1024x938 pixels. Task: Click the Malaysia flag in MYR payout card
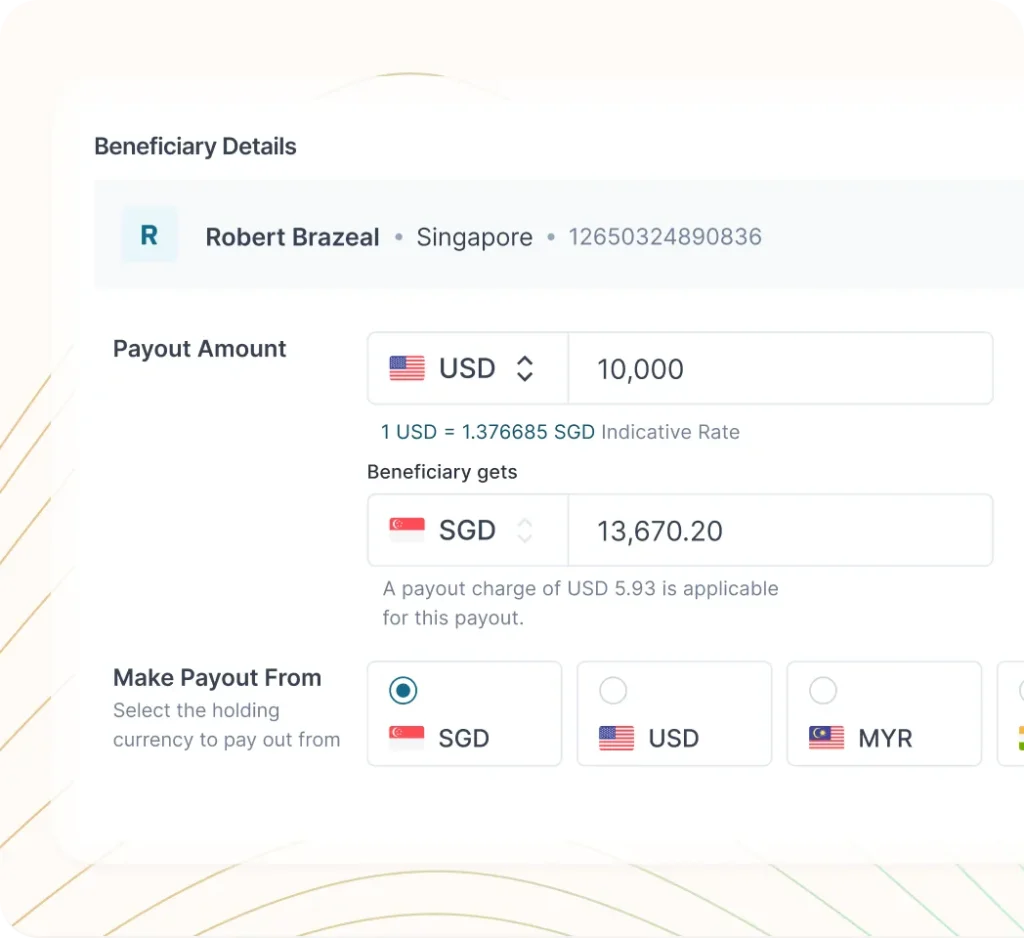click(x=826, y=738)
